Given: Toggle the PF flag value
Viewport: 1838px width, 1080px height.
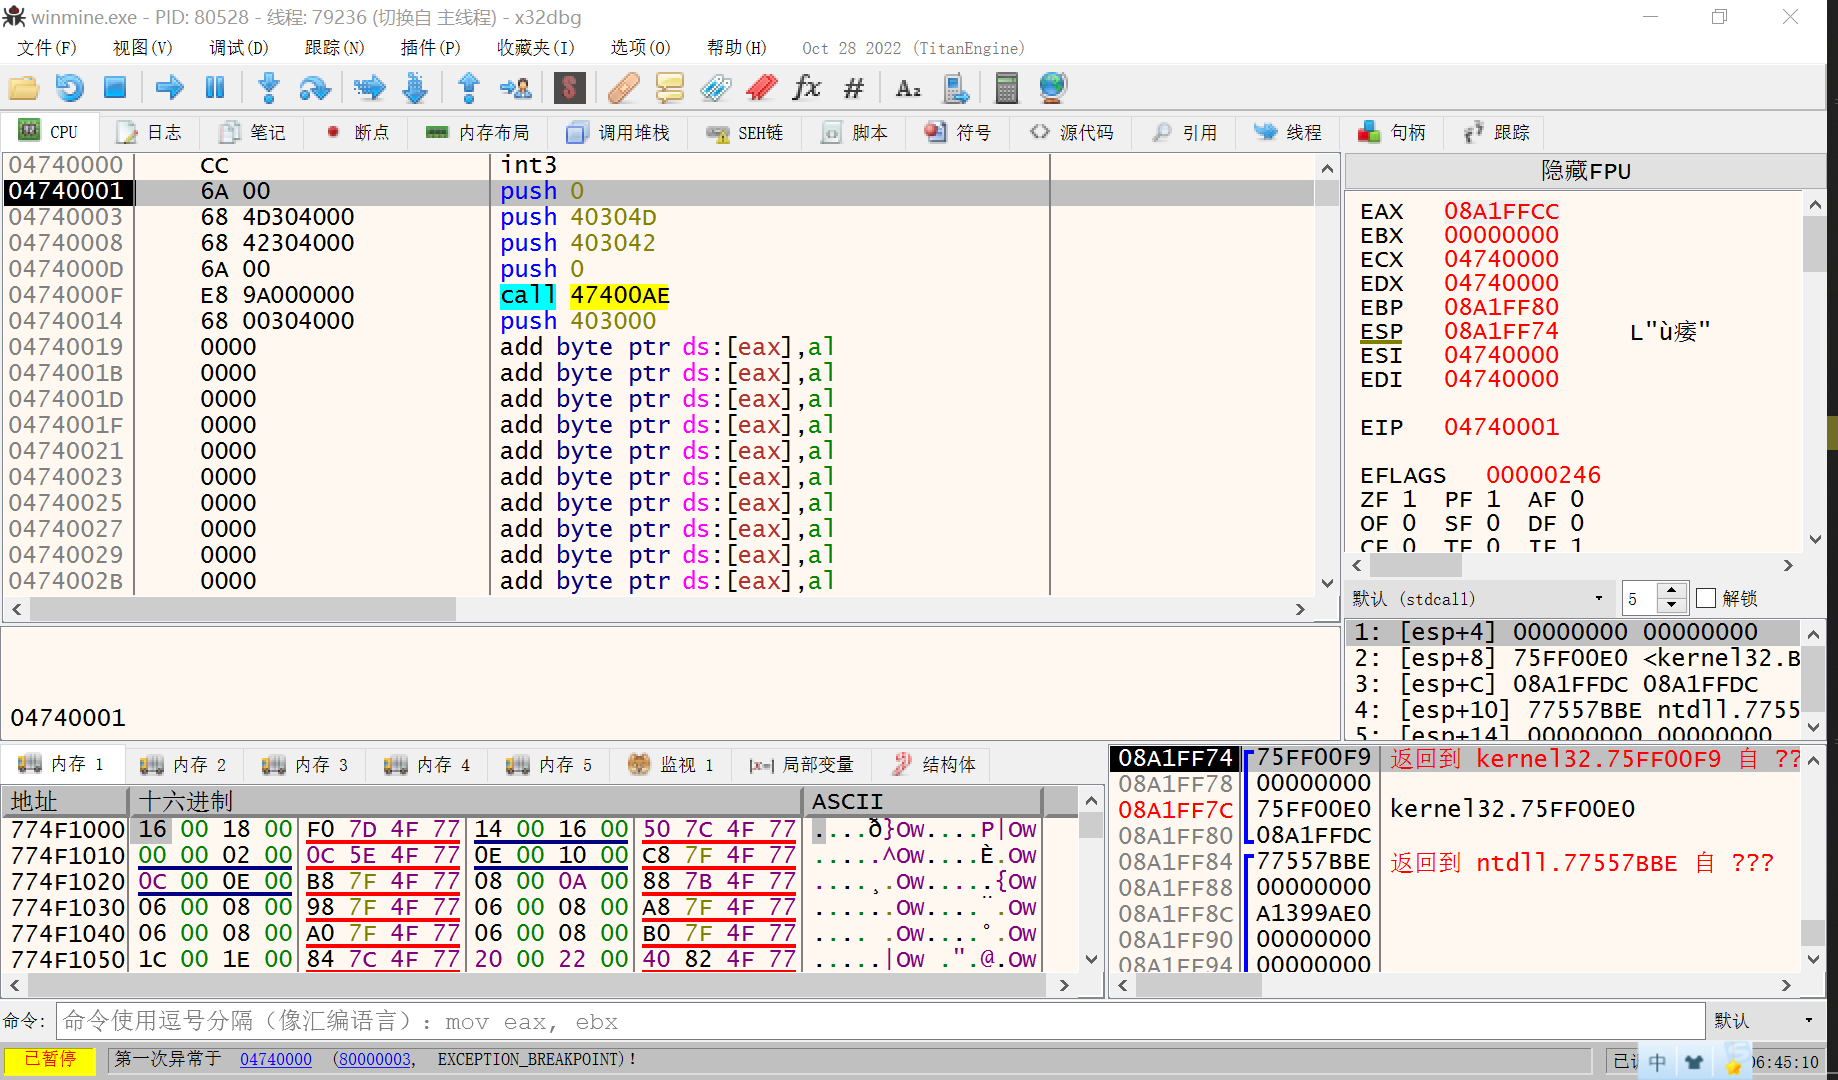Looking at the screenshot, I should 1493,499.
